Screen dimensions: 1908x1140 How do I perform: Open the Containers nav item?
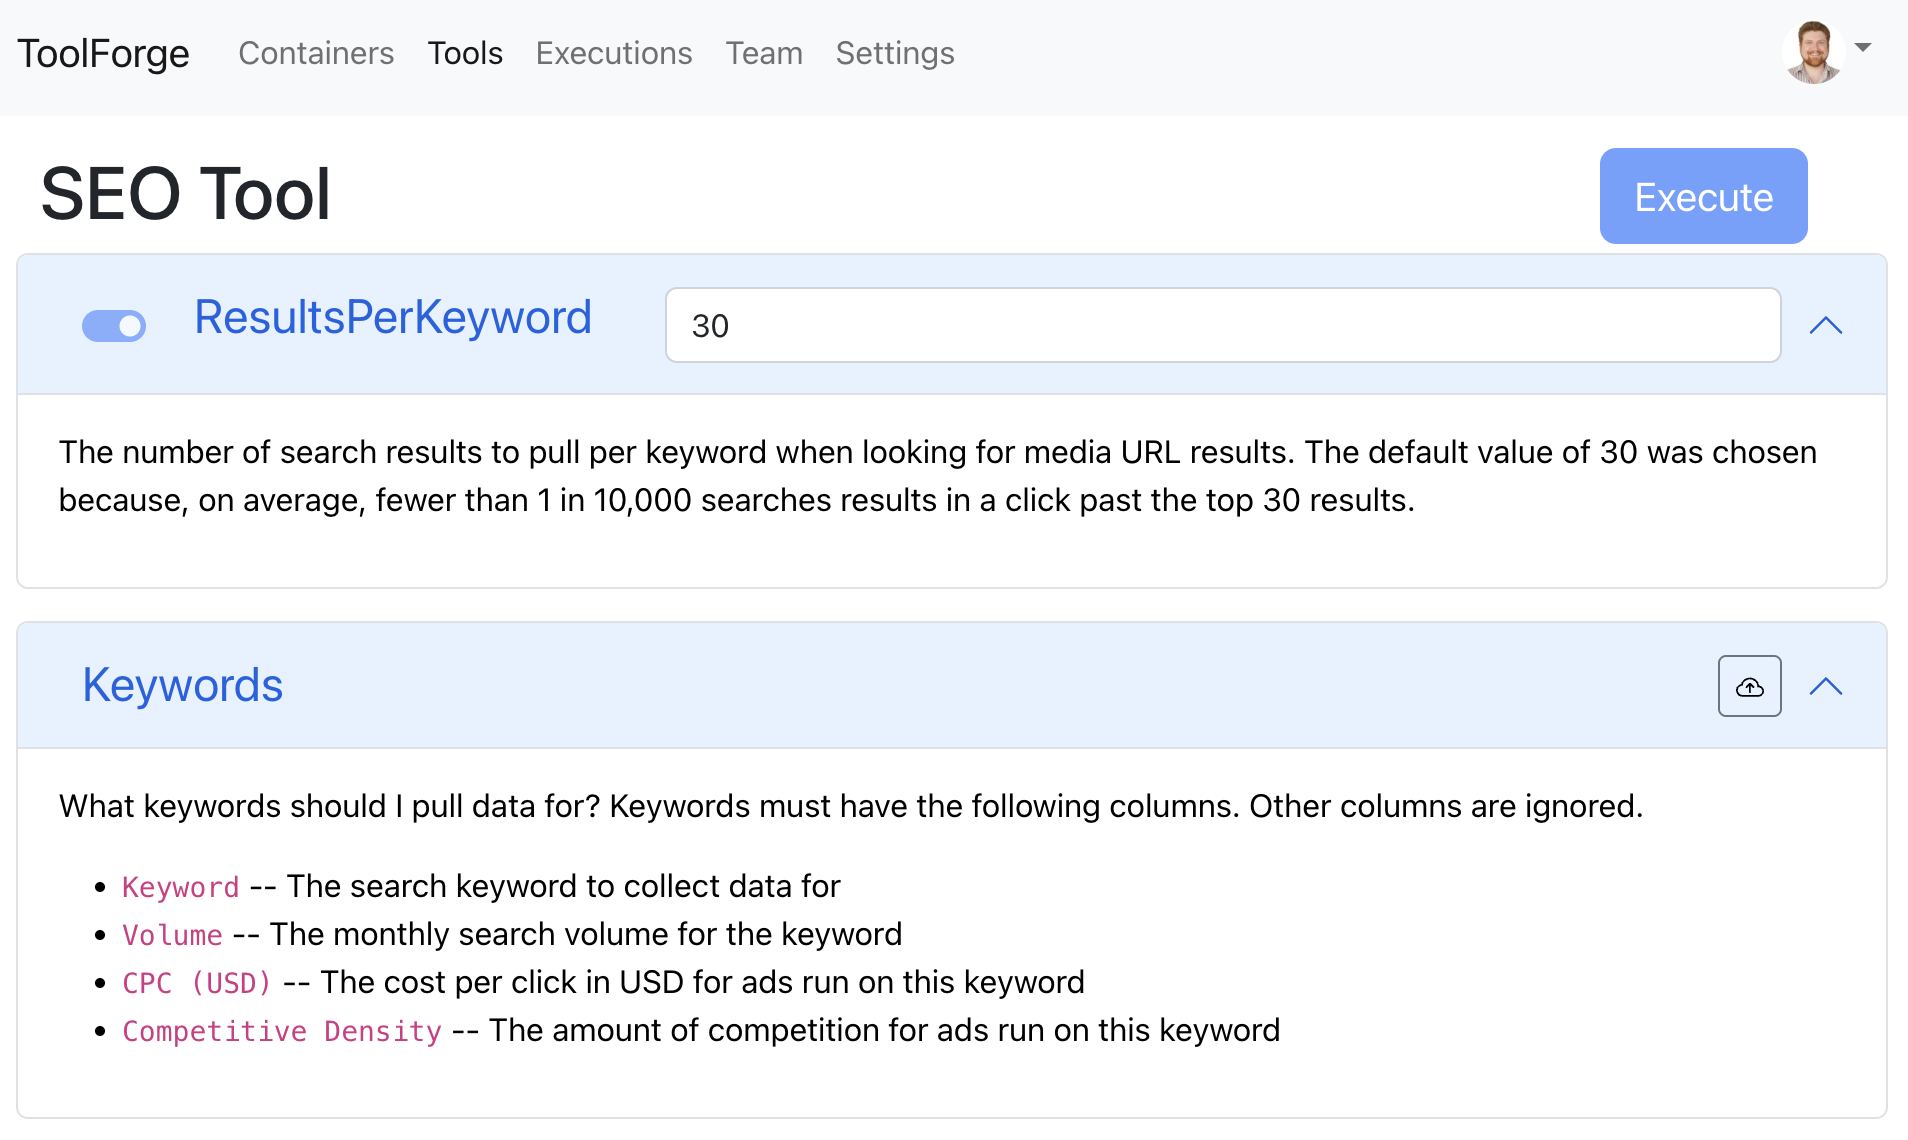coord(316,53)
